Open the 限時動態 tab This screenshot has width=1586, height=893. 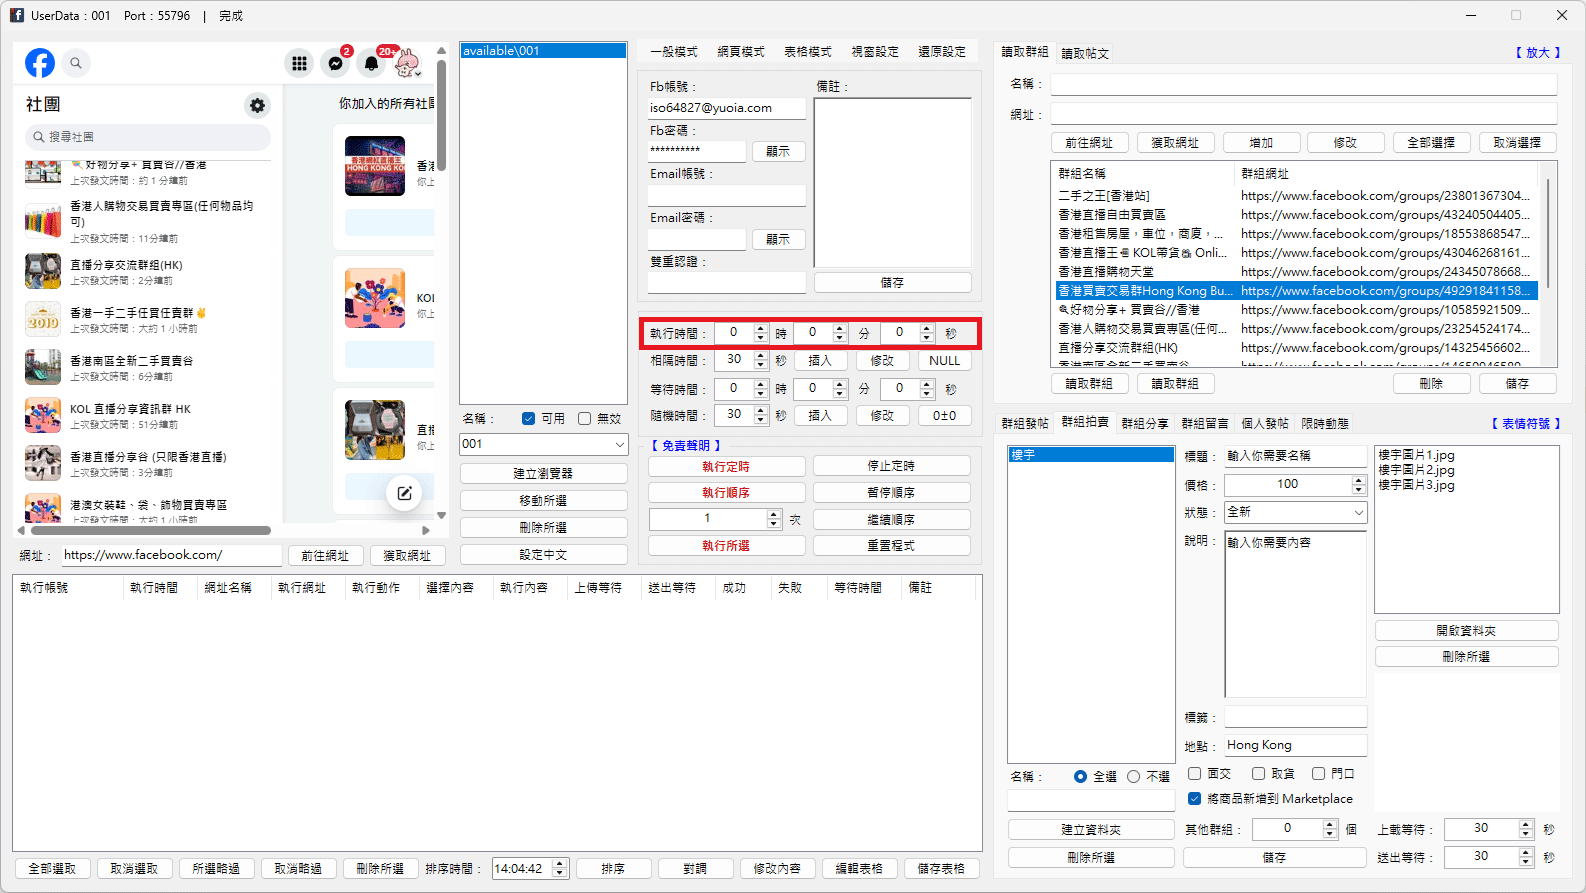pyautogui.click(x=1325, y=424)
